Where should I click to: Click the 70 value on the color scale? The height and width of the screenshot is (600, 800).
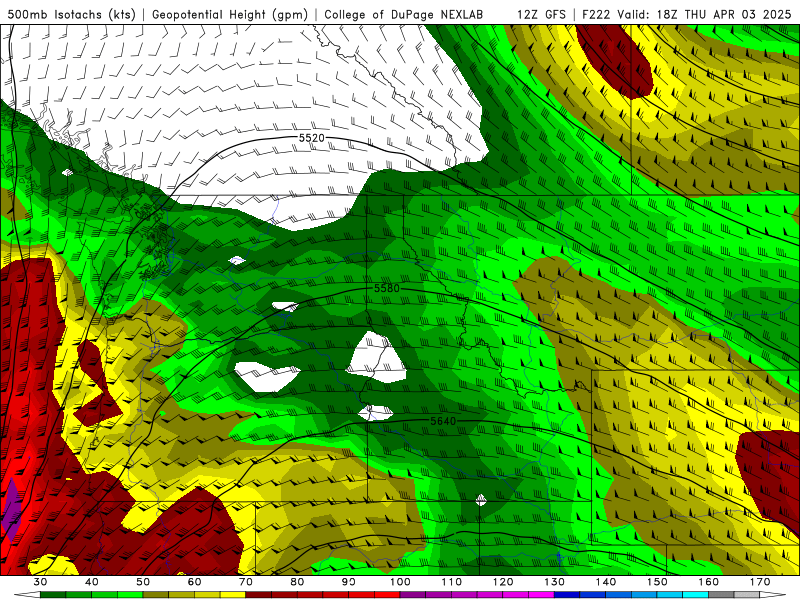click(246, 582)
